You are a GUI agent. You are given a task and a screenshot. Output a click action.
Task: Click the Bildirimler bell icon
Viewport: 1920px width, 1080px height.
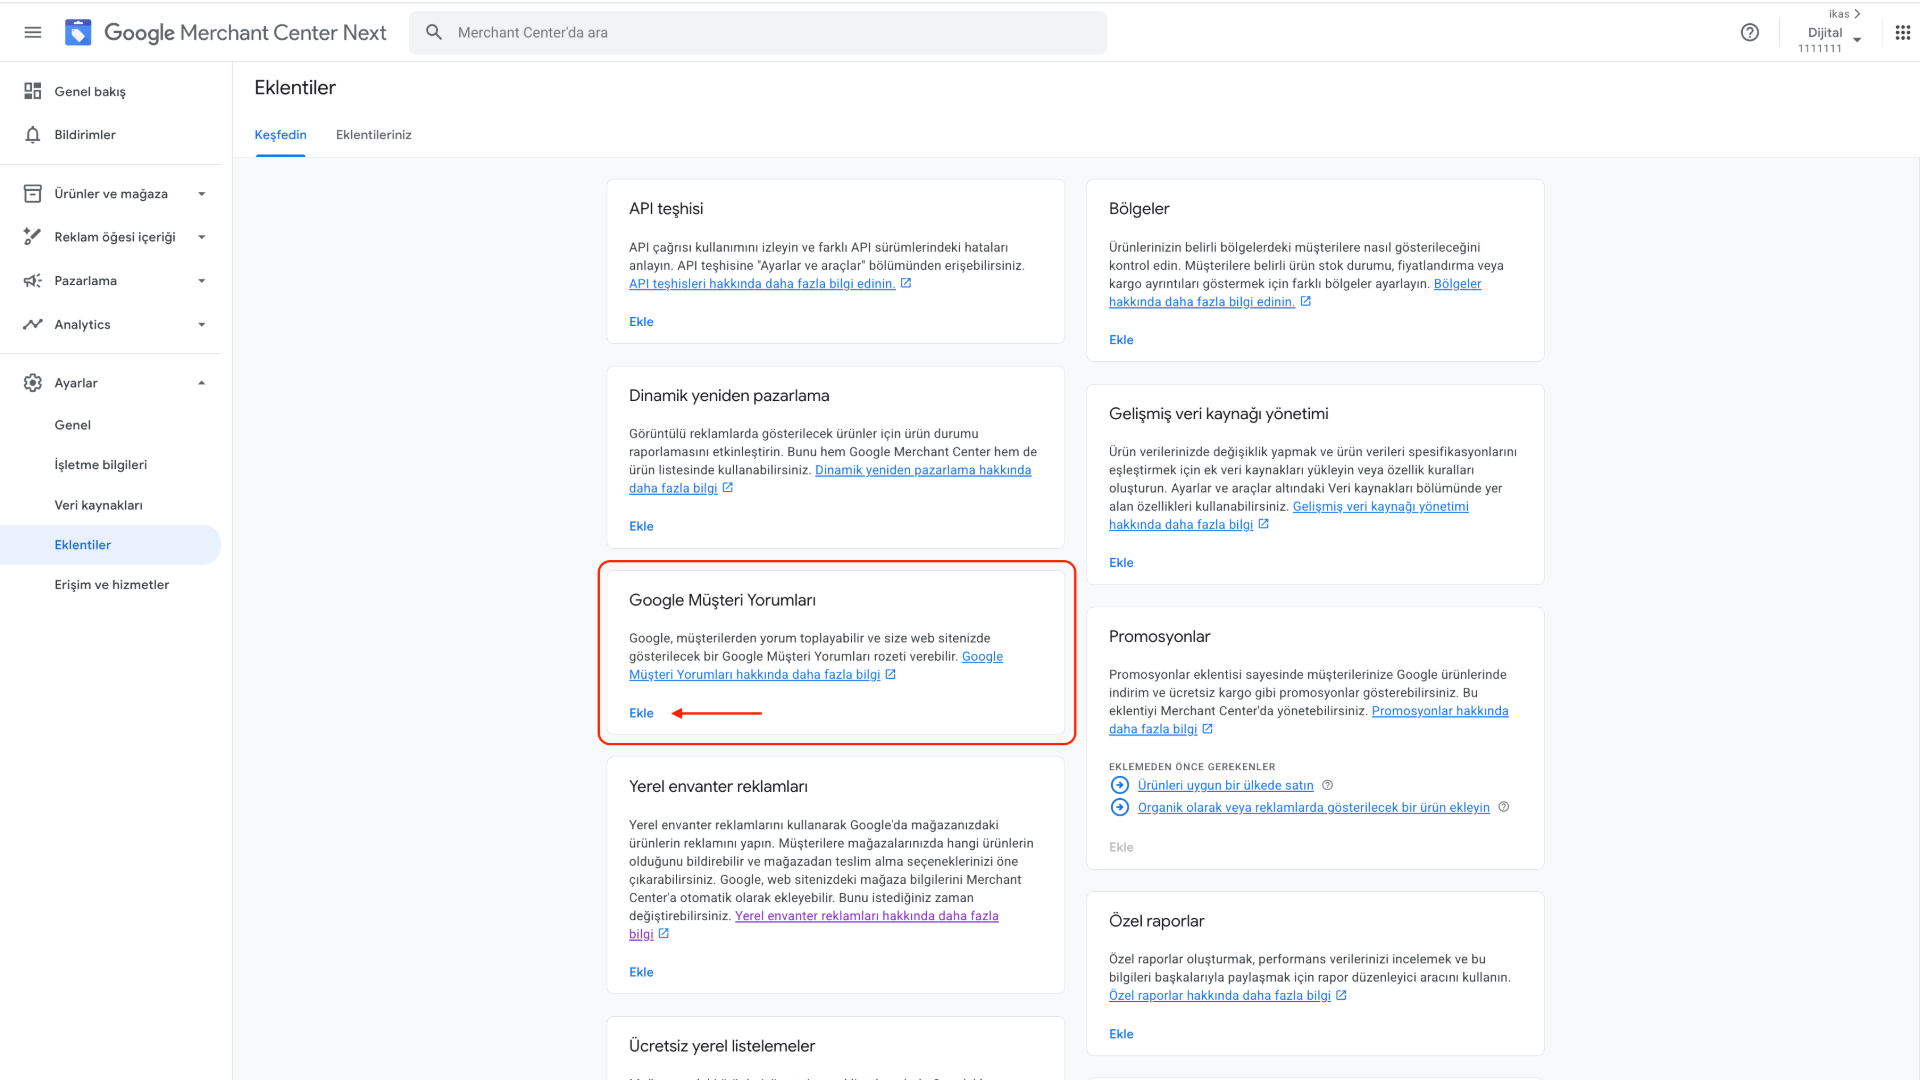33,134
